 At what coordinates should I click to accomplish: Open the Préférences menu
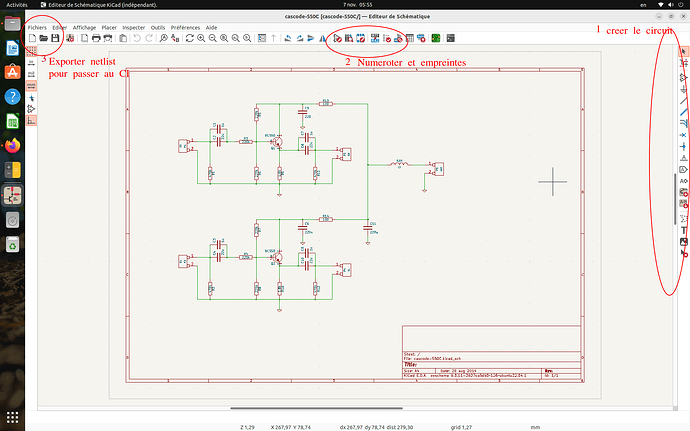[185, 27]
